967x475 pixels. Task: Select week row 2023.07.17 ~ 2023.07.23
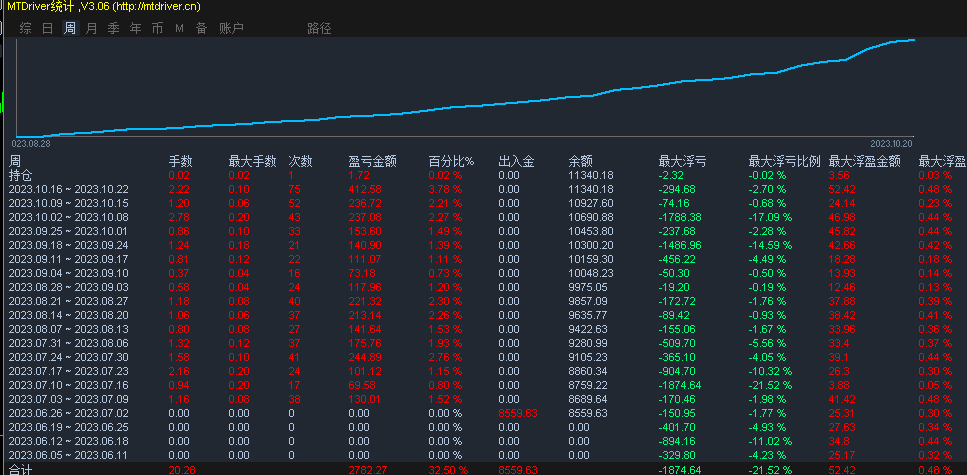(68, 371)
